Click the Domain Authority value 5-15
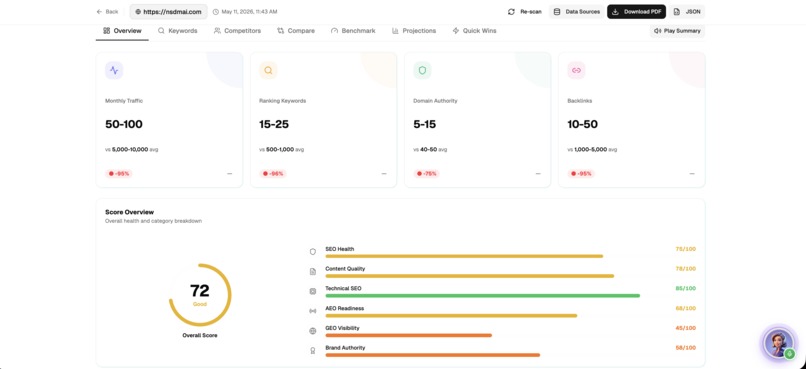This screenshot has width=806, height=369. pyautogui.click(x=425, y=124)
